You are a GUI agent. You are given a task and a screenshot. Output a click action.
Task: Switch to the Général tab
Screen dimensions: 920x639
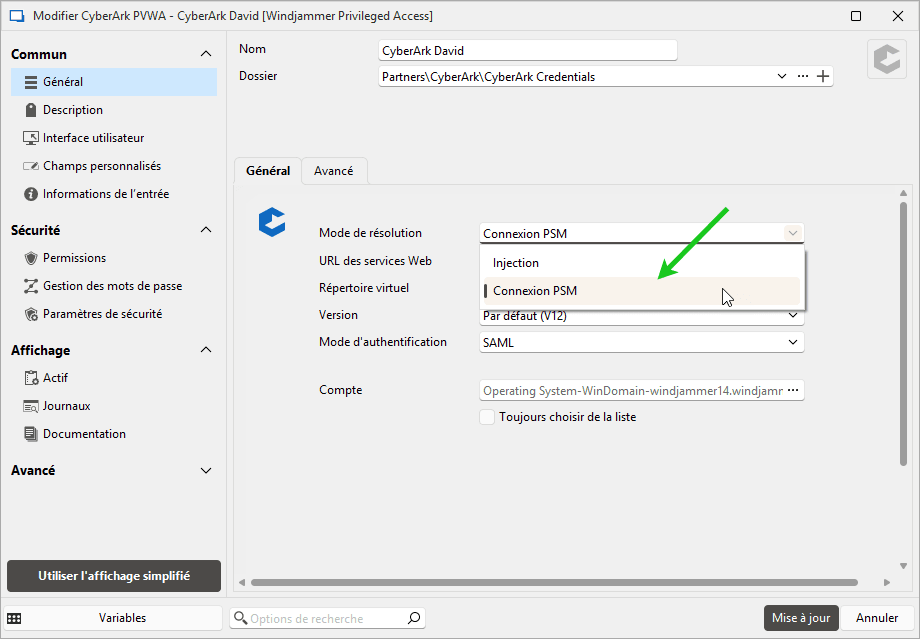pyautogui.click(x=267, y=170)
